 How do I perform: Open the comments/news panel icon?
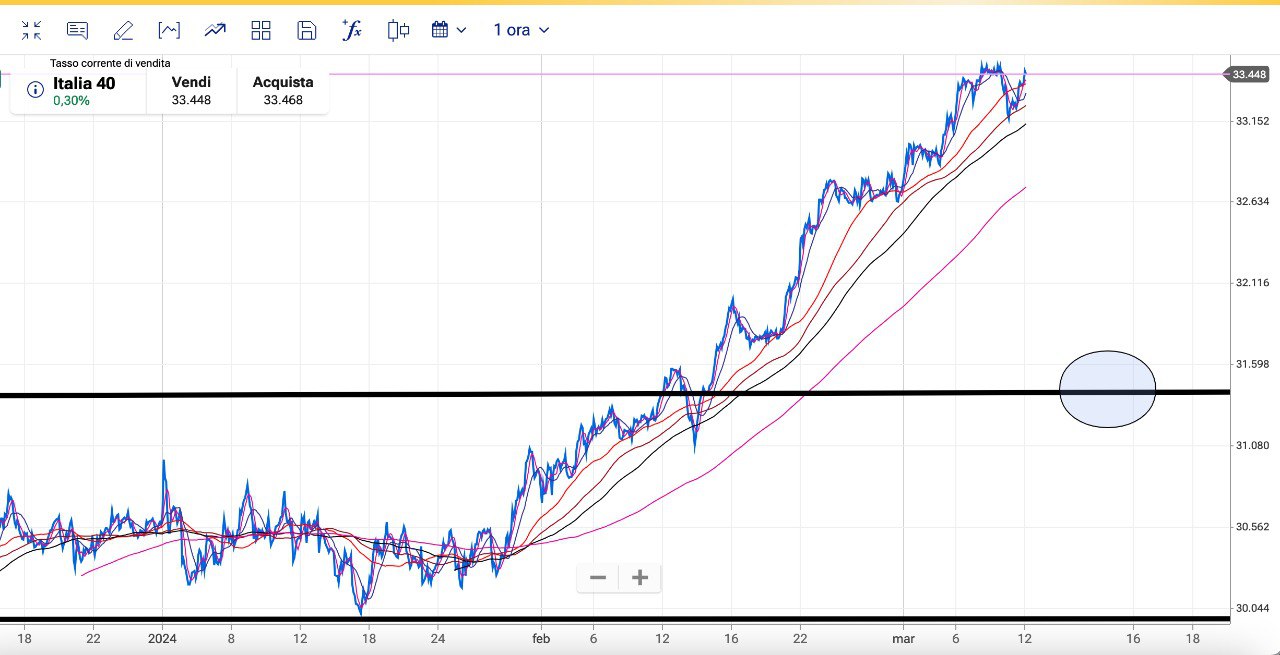tap(77, 30)
